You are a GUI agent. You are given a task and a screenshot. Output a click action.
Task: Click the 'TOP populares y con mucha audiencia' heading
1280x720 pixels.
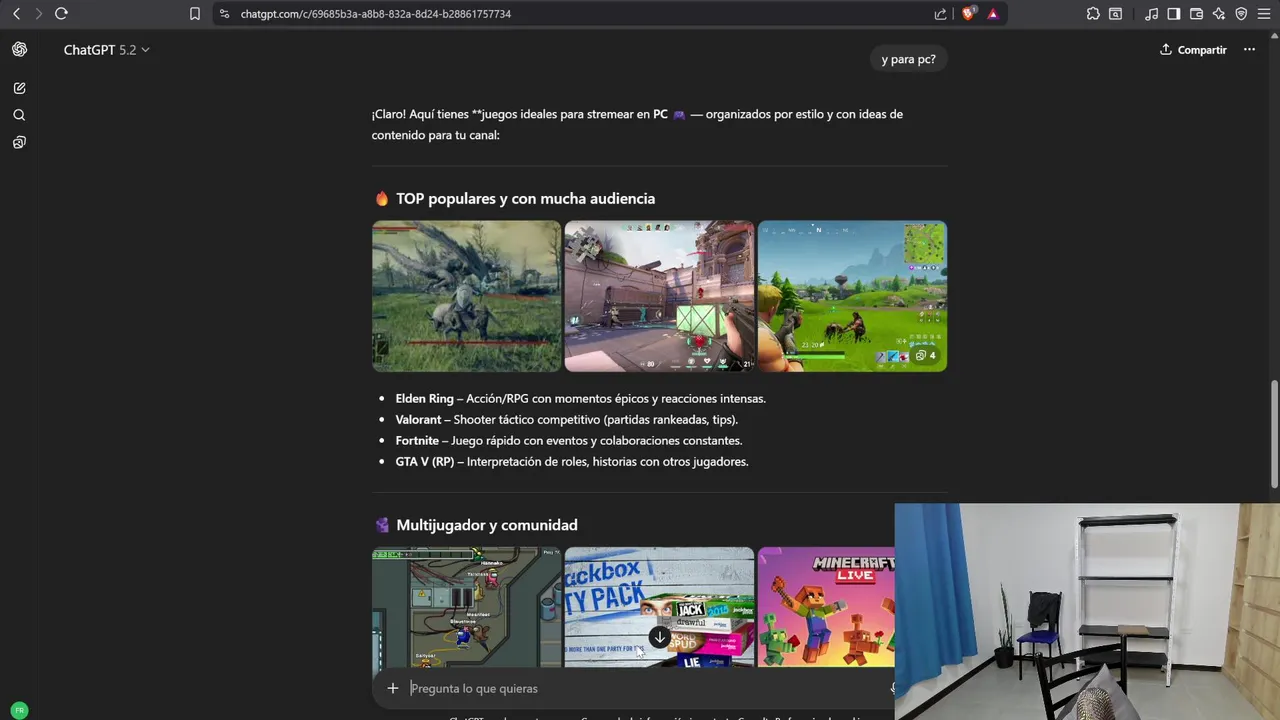[525, 198]
